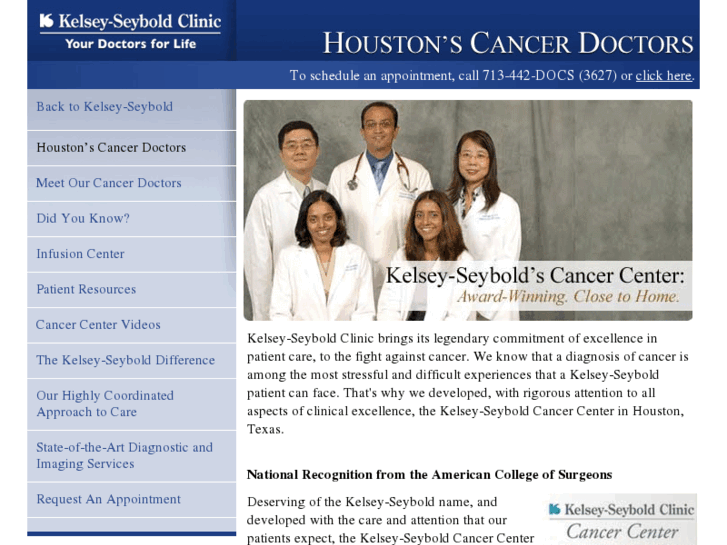
Task: Click the cancer doctors group photo
Action: (468, 210)
